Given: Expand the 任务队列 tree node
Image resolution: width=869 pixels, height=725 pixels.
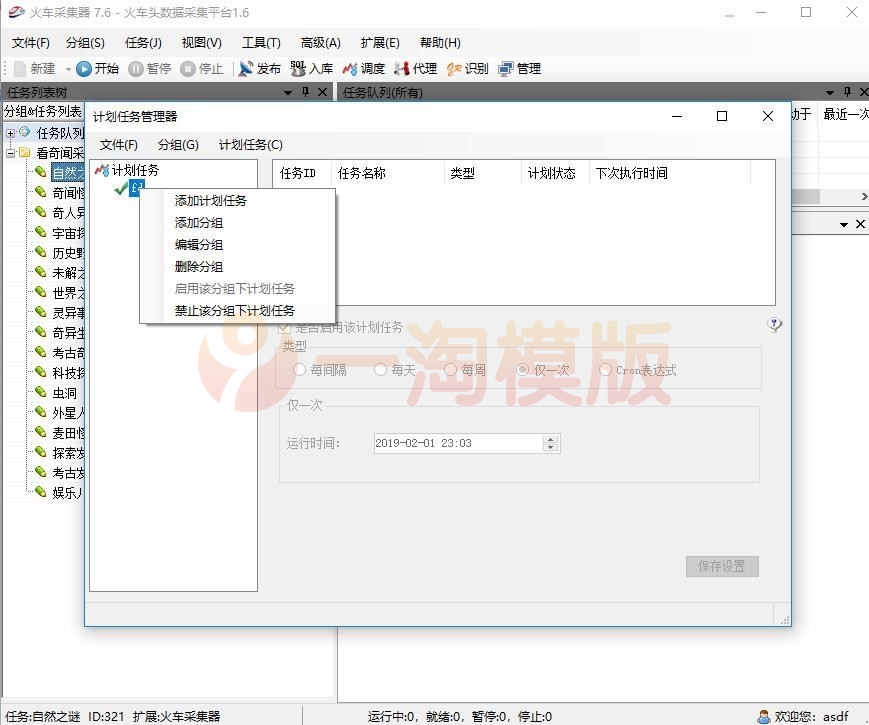Looking at the screenshot, I should 10,133.
